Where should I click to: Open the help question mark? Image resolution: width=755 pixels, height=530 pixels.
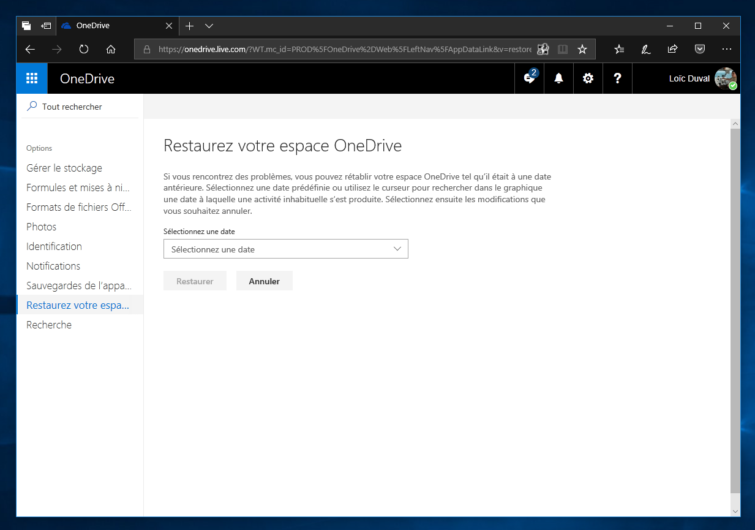pyautogui.click(x=617, y=78)
